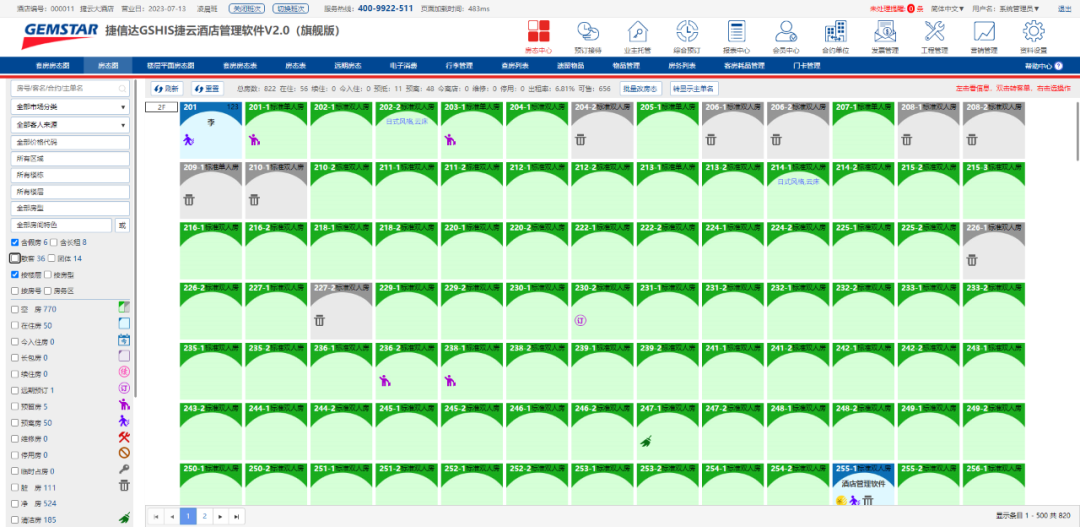
Task: Click the room search input field
Action: 65,88
